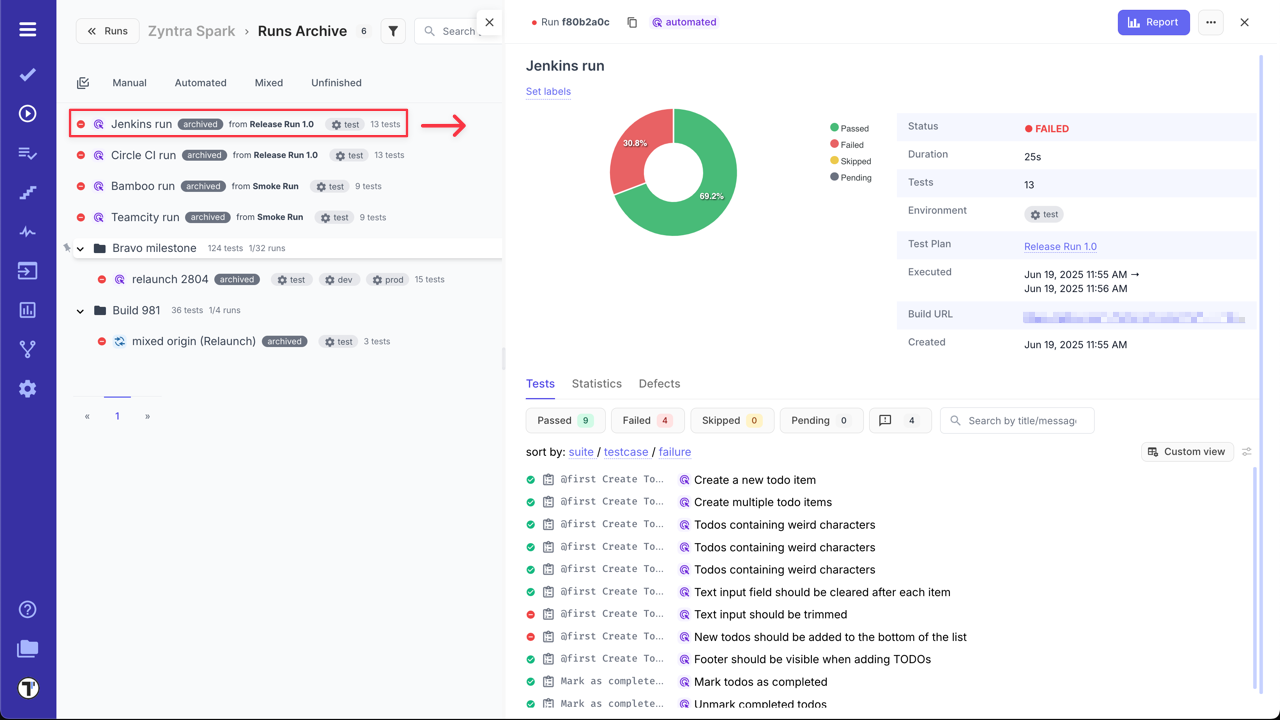This screenshot has width=1280, height=720.
Task: Copy the run ID f80b2a0c
Action: (632, 21)
